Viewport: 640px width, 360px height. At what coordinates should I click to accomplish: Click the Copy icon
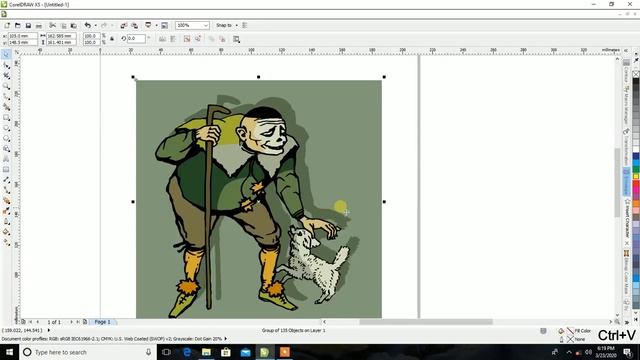63,25
